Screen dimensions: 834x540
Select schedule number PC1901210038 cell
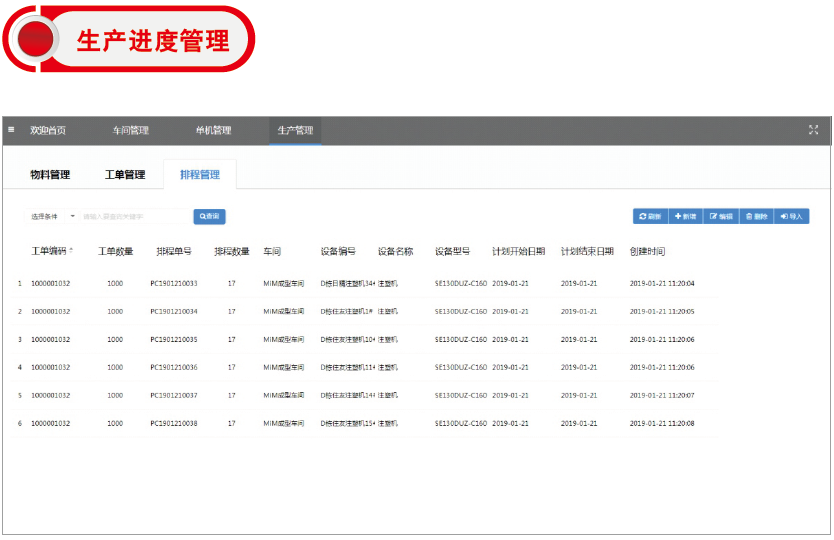tap(174, 423)
